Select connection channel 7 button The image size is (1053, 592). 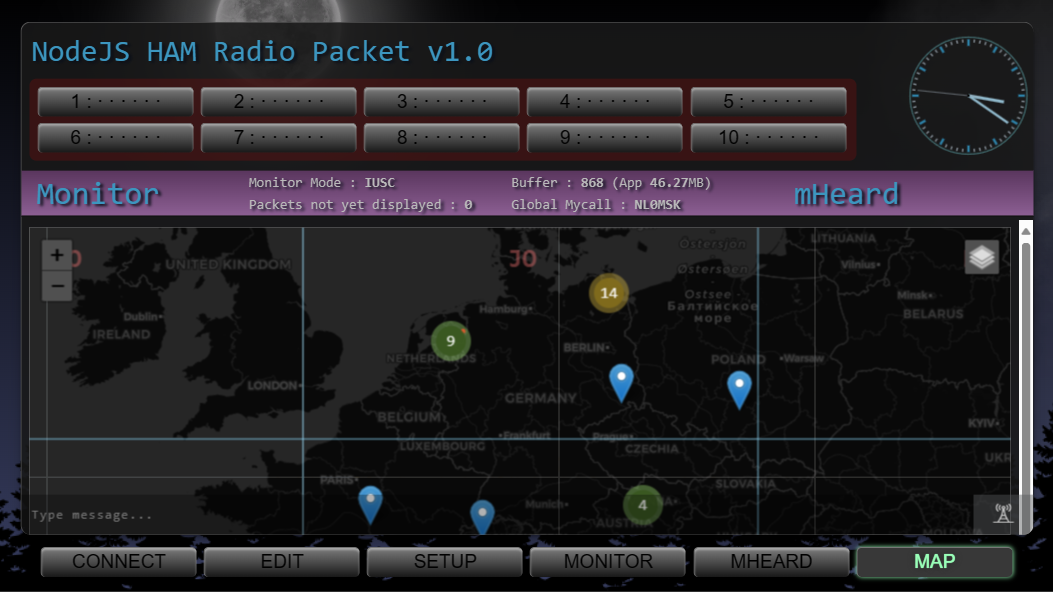click(279, 138)
